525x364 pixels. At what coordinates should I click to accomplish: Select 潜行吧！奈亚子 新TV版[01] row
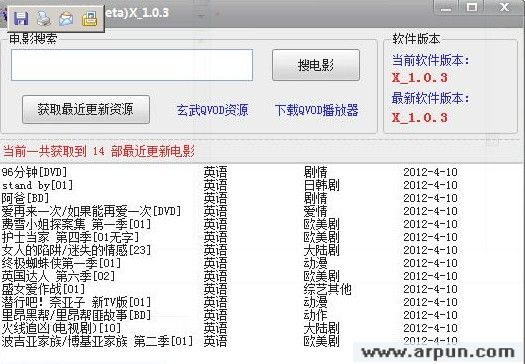[229, 302]
